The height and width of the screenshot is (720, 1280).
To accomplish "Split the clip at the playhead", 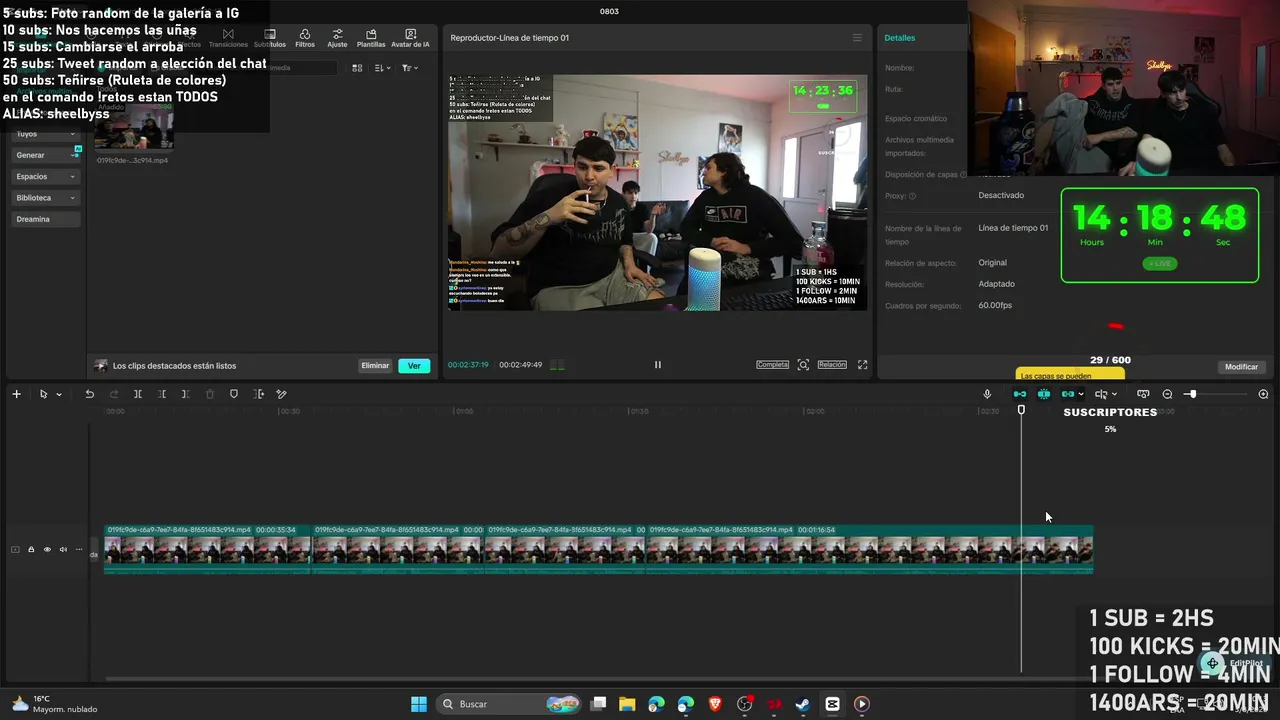I will (x=138, y=394).
